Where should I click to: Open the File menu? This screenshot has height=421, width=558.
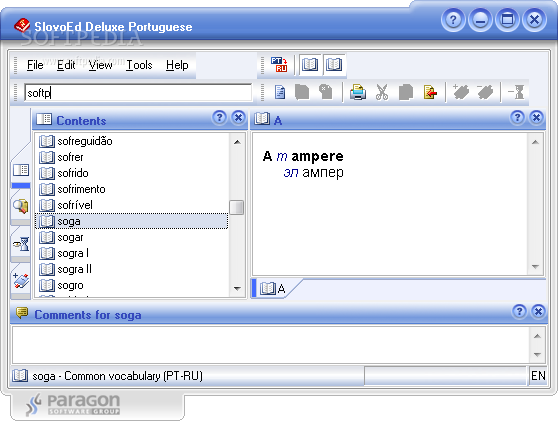(35, 65)
